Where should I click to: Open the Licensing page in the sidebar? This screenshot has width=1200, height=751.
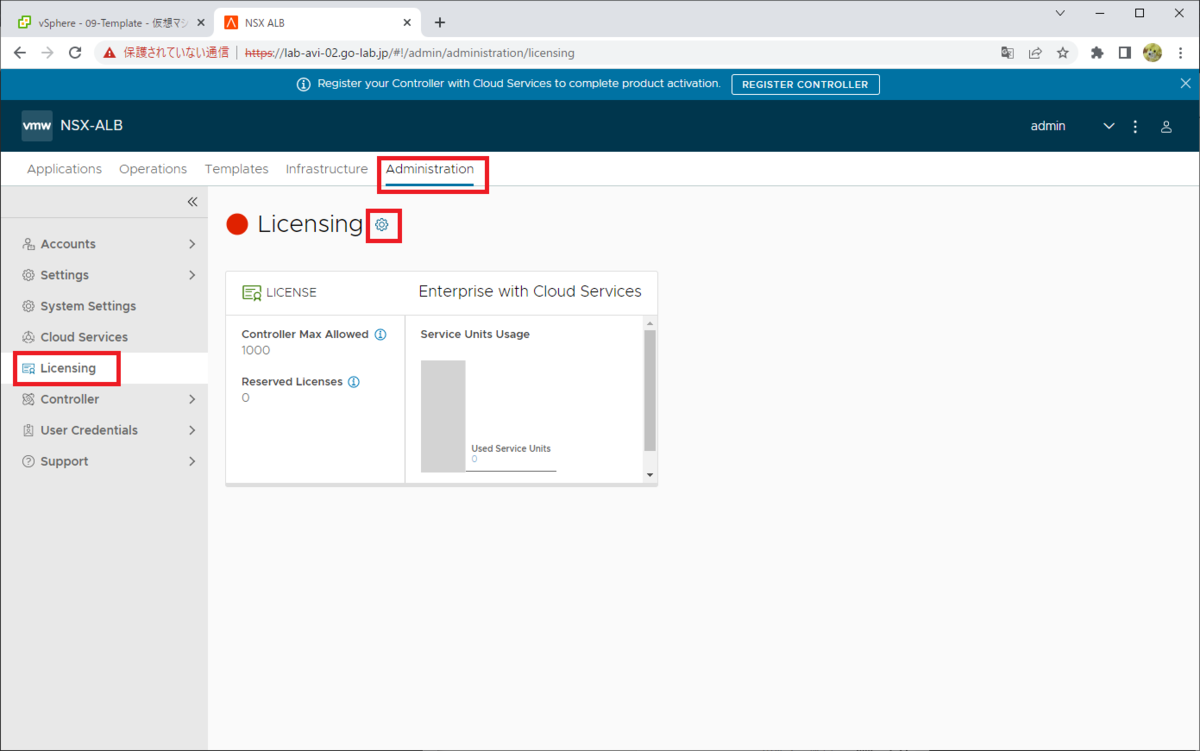(104, 368)
